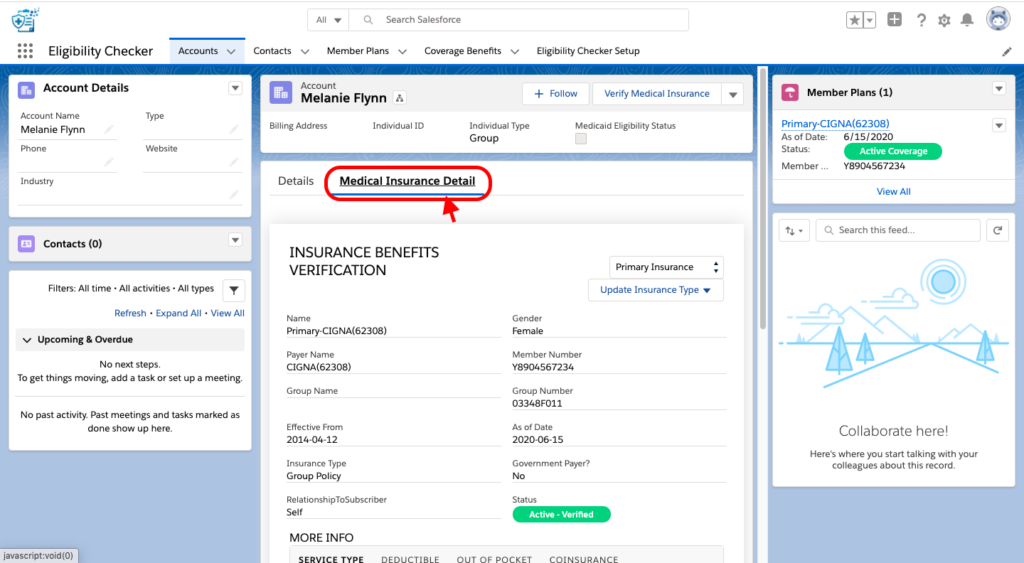The height and width of the screenshot is (563, 1024).
Task: Open the App Launcher grid icon
Action: [x=25, y=51]
